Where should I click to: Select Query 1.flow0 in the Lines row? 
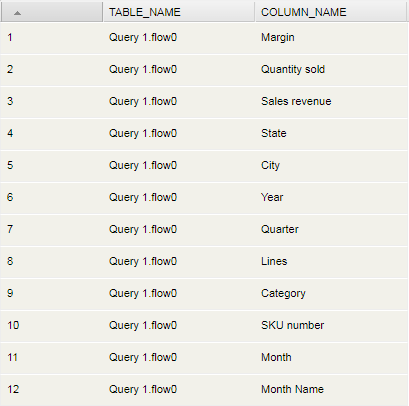point(143,261)
